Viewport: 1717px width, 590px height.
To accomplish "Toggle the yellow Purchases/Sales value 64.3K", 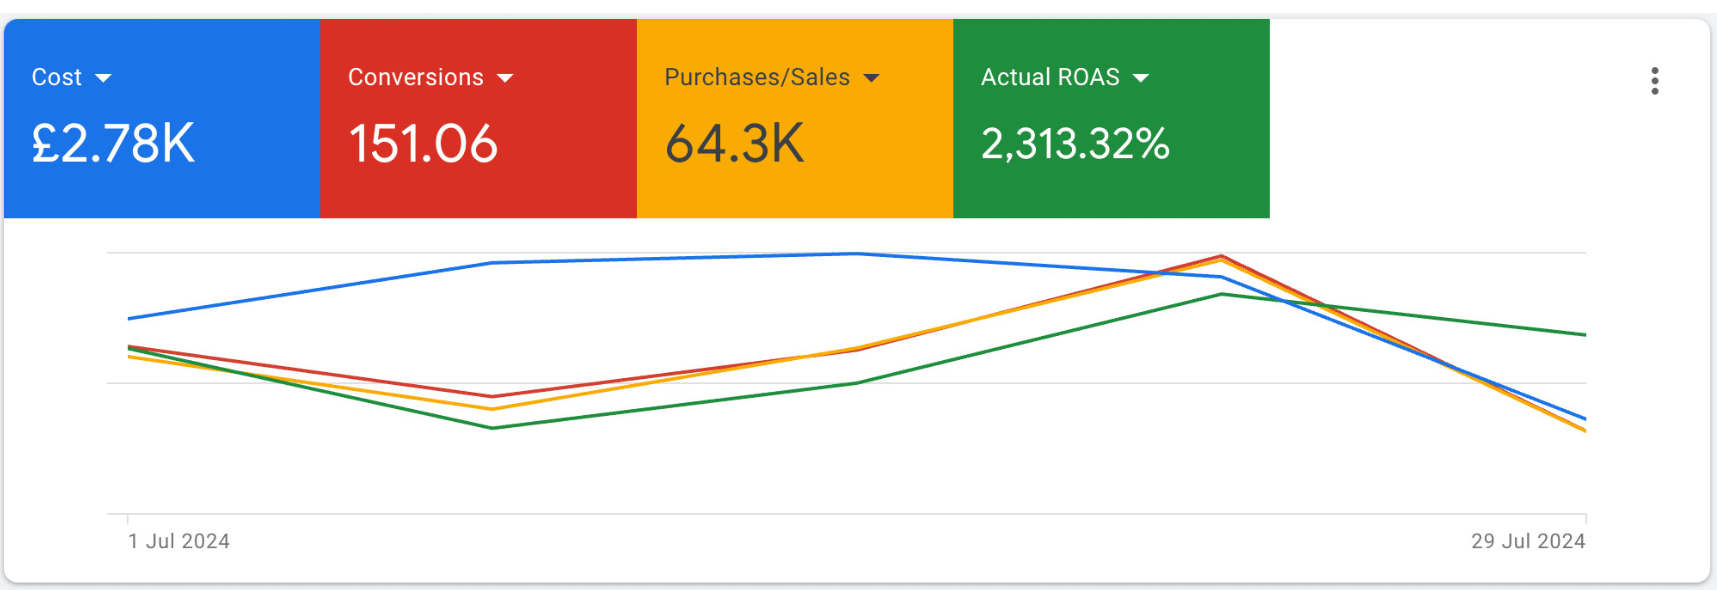I will click(735, 144).
